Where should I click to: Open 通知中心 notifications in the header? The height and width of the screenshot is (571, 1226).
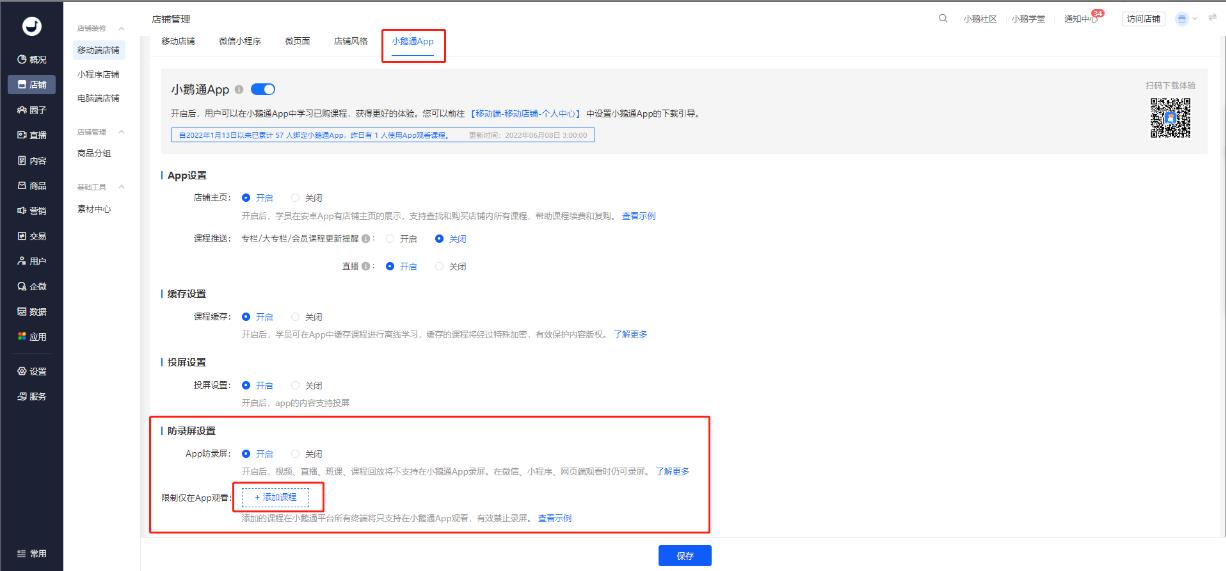click(1081, 19)
